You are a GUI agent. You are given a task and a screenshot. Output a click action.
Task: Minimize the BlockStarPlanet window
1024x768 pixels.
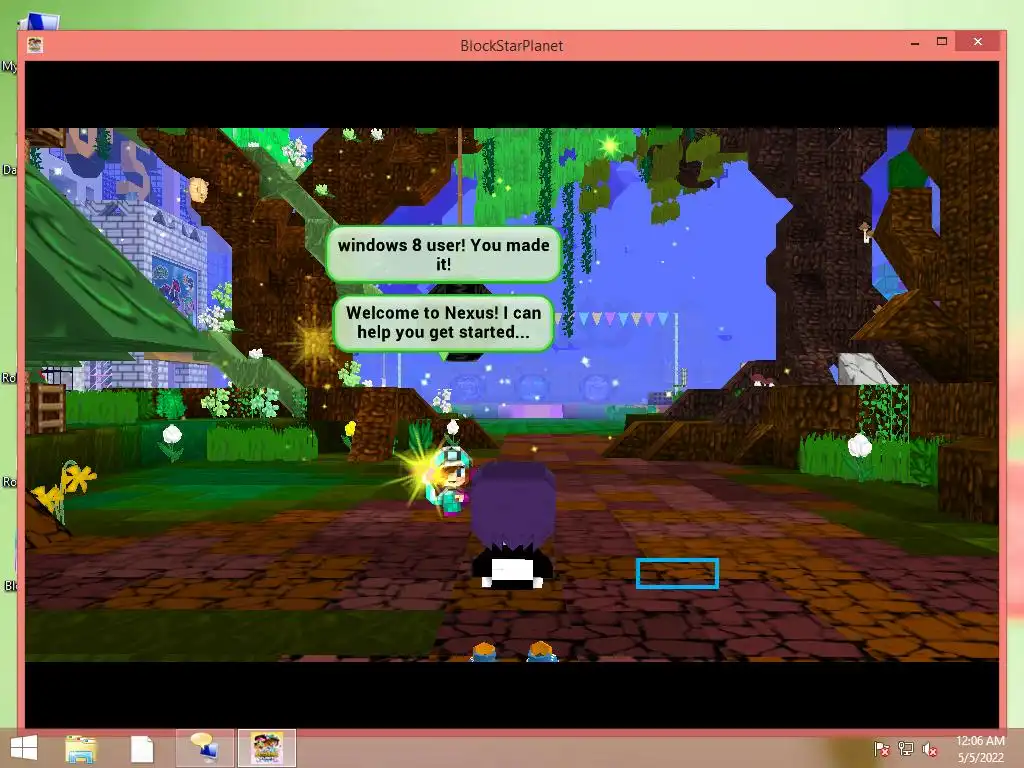click(x=915, y=42)
